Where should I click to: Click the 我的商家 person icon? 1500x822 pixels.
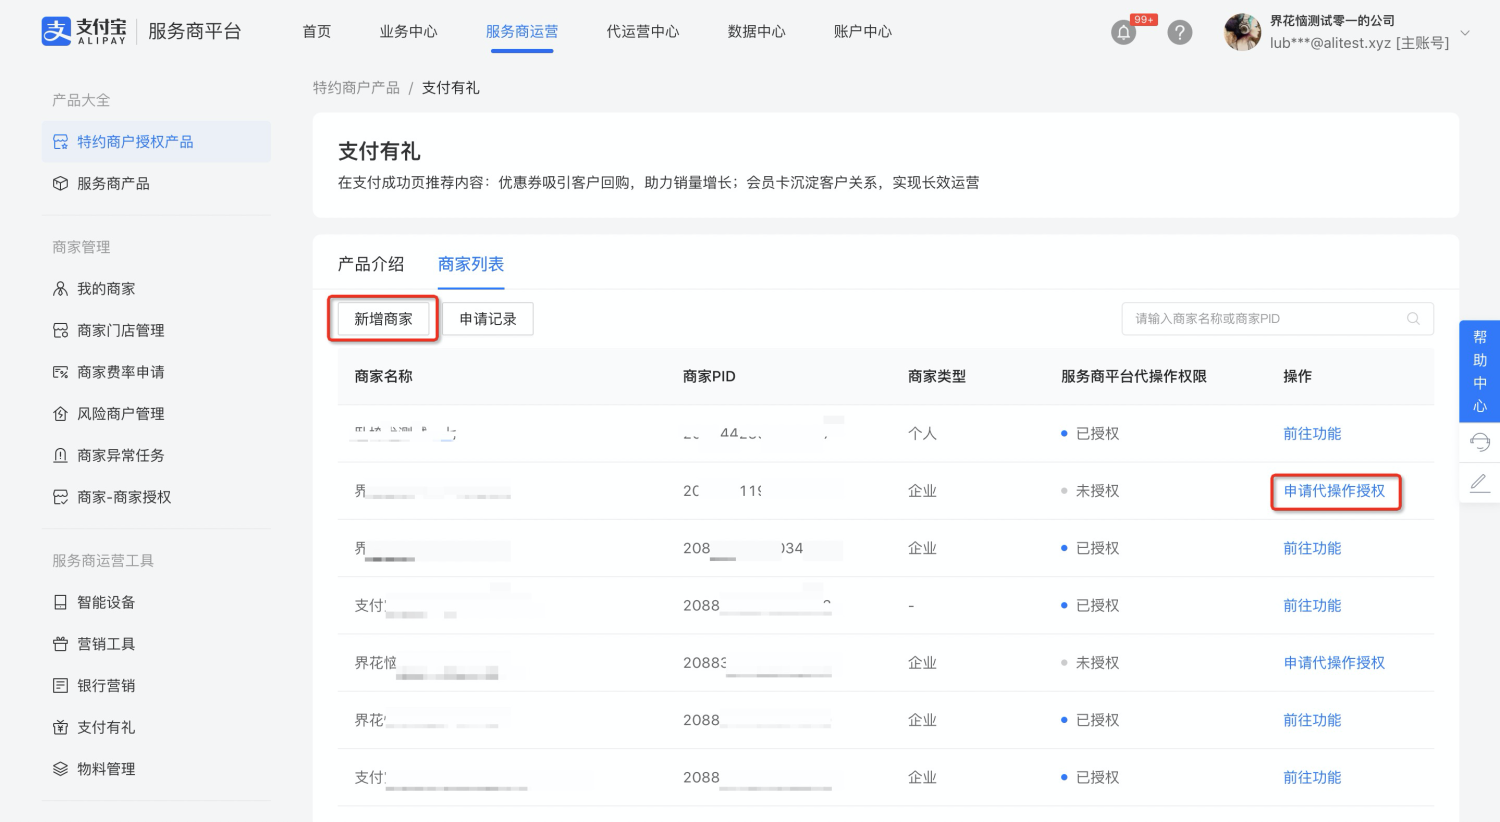61,289
